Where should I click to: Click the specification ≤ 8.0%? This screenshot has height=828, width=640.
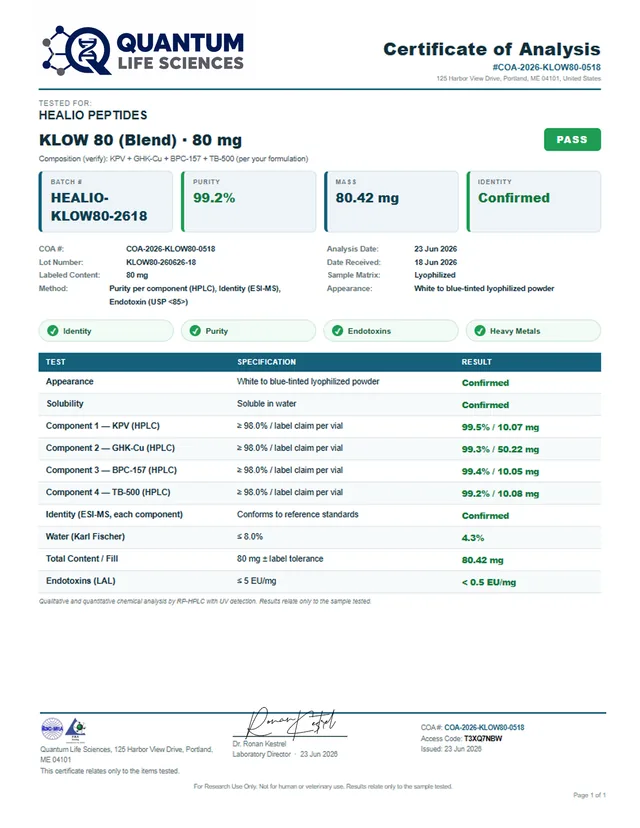[250, 537]
